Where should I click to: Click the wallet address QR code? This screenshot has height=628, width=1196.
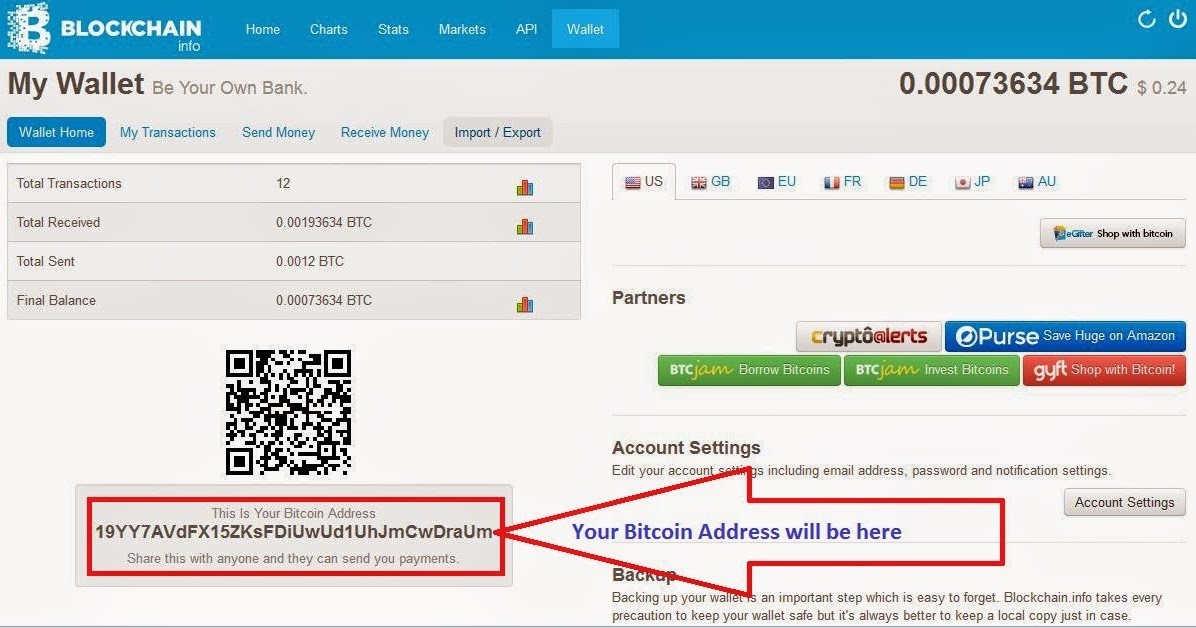tap(288, 412)
